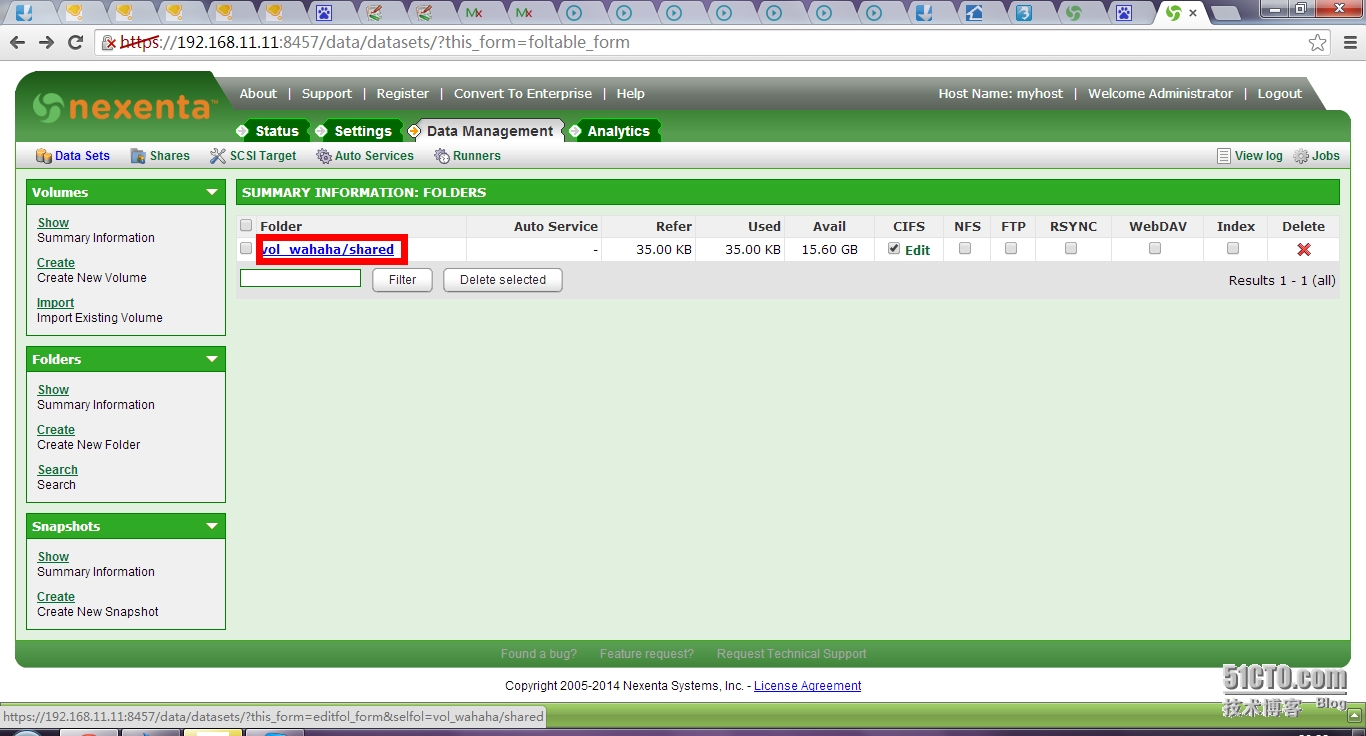Enable FTP sharing for vol_wahaha/shared
1366x736 pixels.
(1011, 248)
